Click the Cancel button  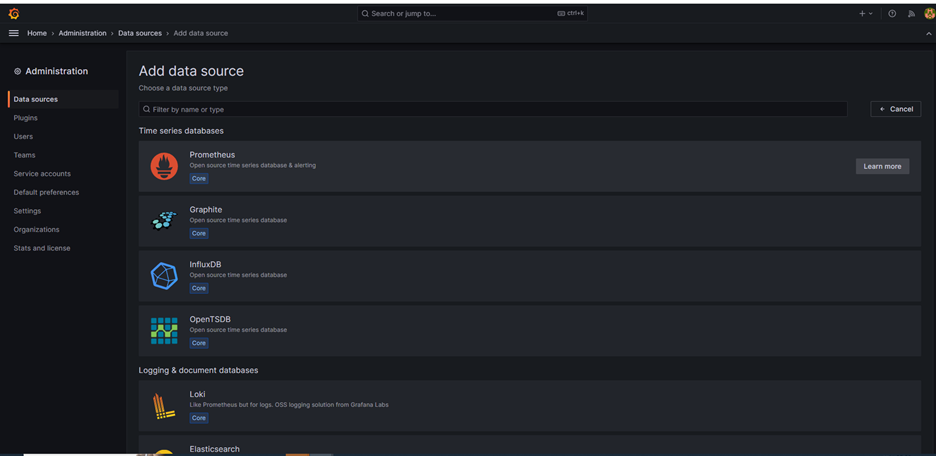[x=895, y=109]
